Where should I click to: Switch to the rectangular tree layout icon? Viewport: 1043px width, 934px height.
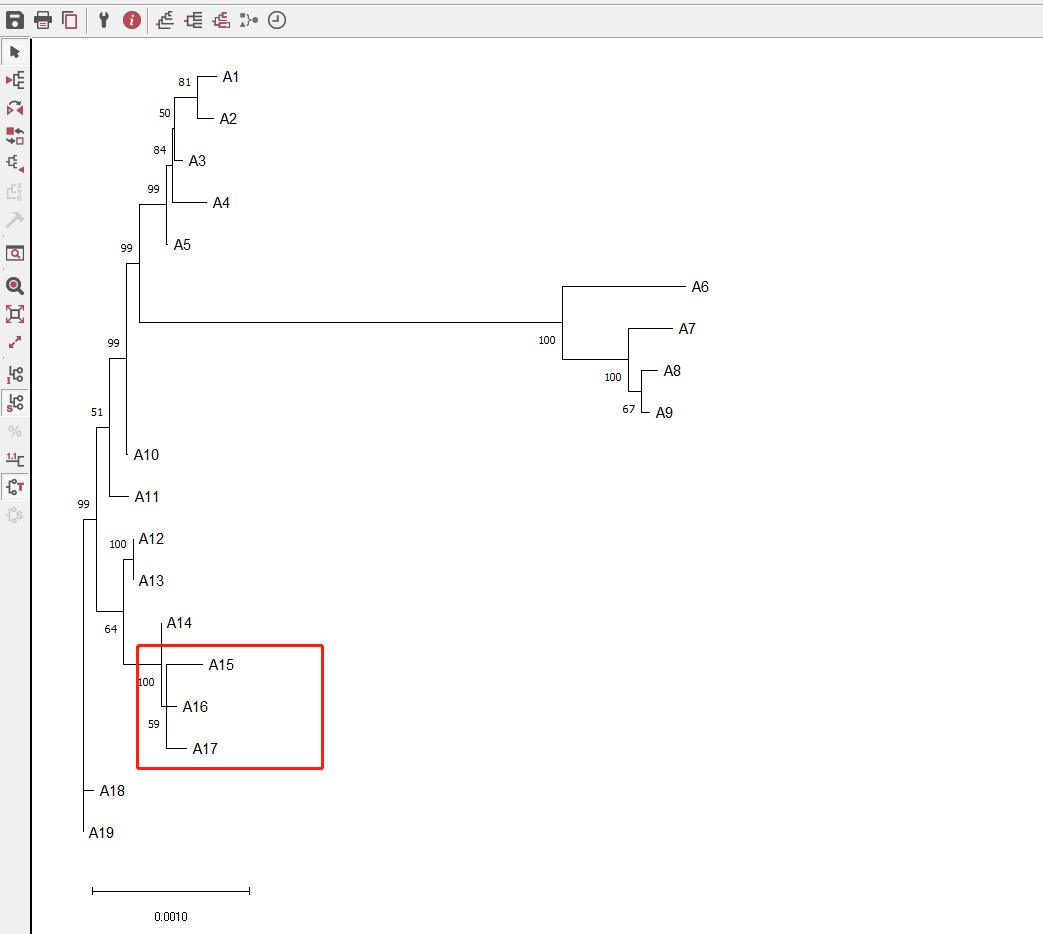pos(194,21)
